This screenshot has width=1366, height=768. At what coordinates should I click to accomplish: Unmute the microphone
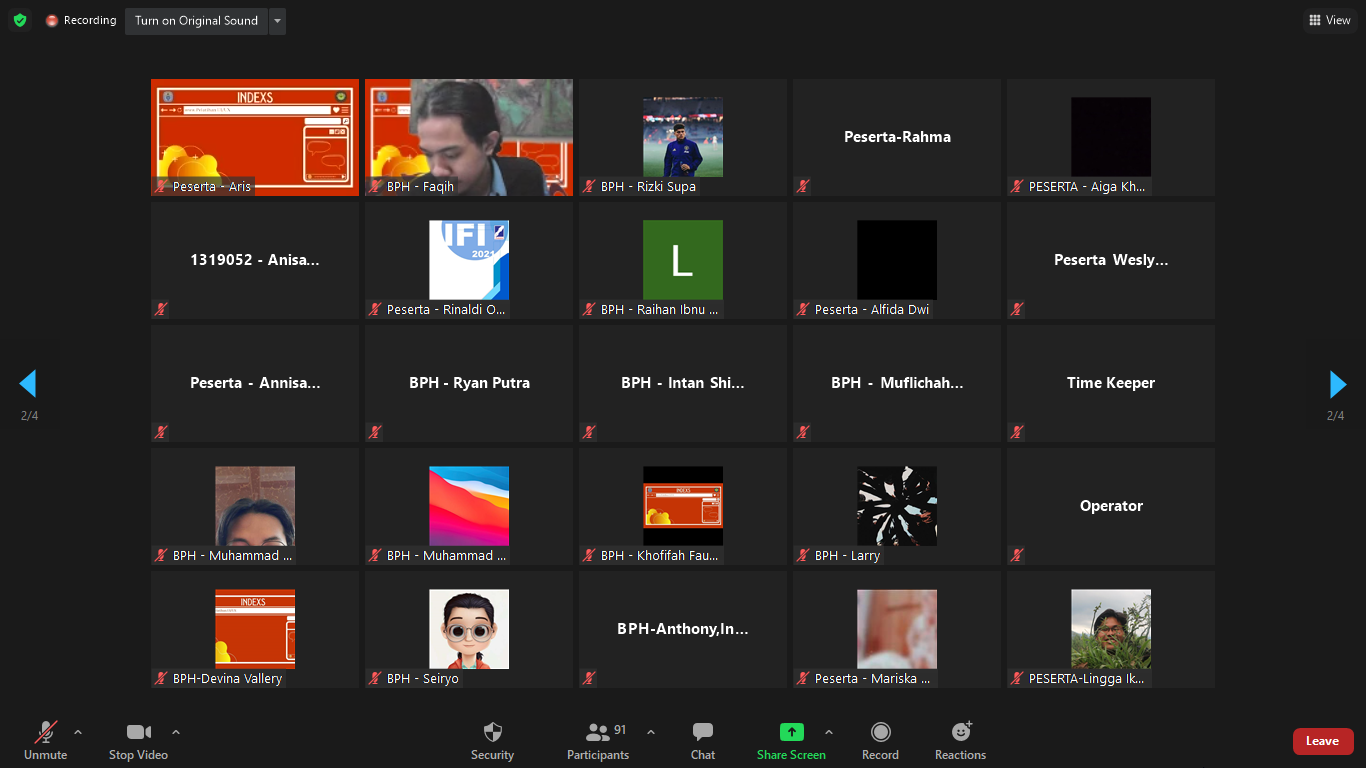pyautogui.click(x=46, y=741)
